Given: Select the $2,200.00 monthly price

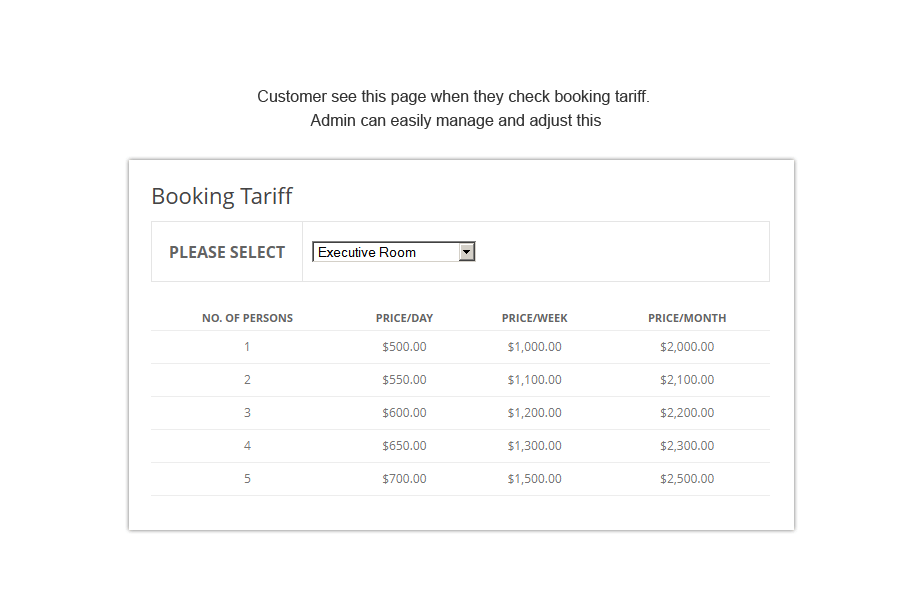Looking at the screenshot, I should 687,413.
